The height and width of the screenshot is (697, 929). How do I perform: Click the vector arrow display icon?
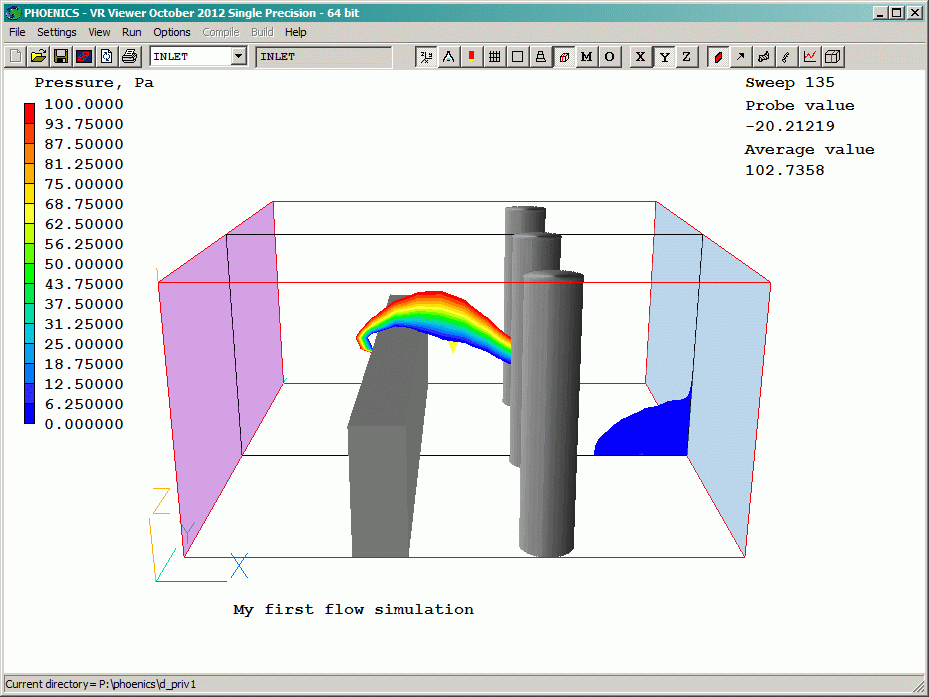[741, 57]
